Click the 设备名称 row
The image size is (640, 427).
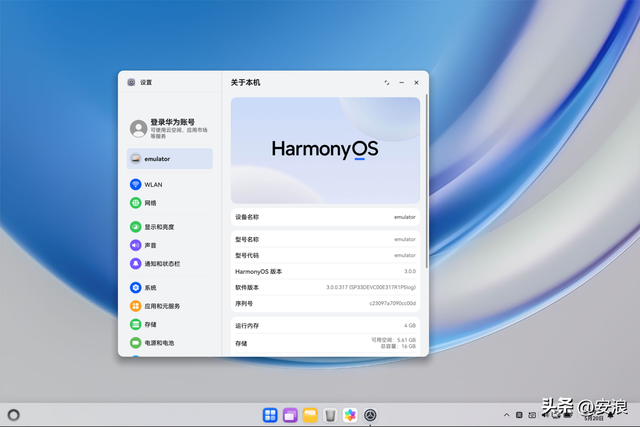pos(325,217)
